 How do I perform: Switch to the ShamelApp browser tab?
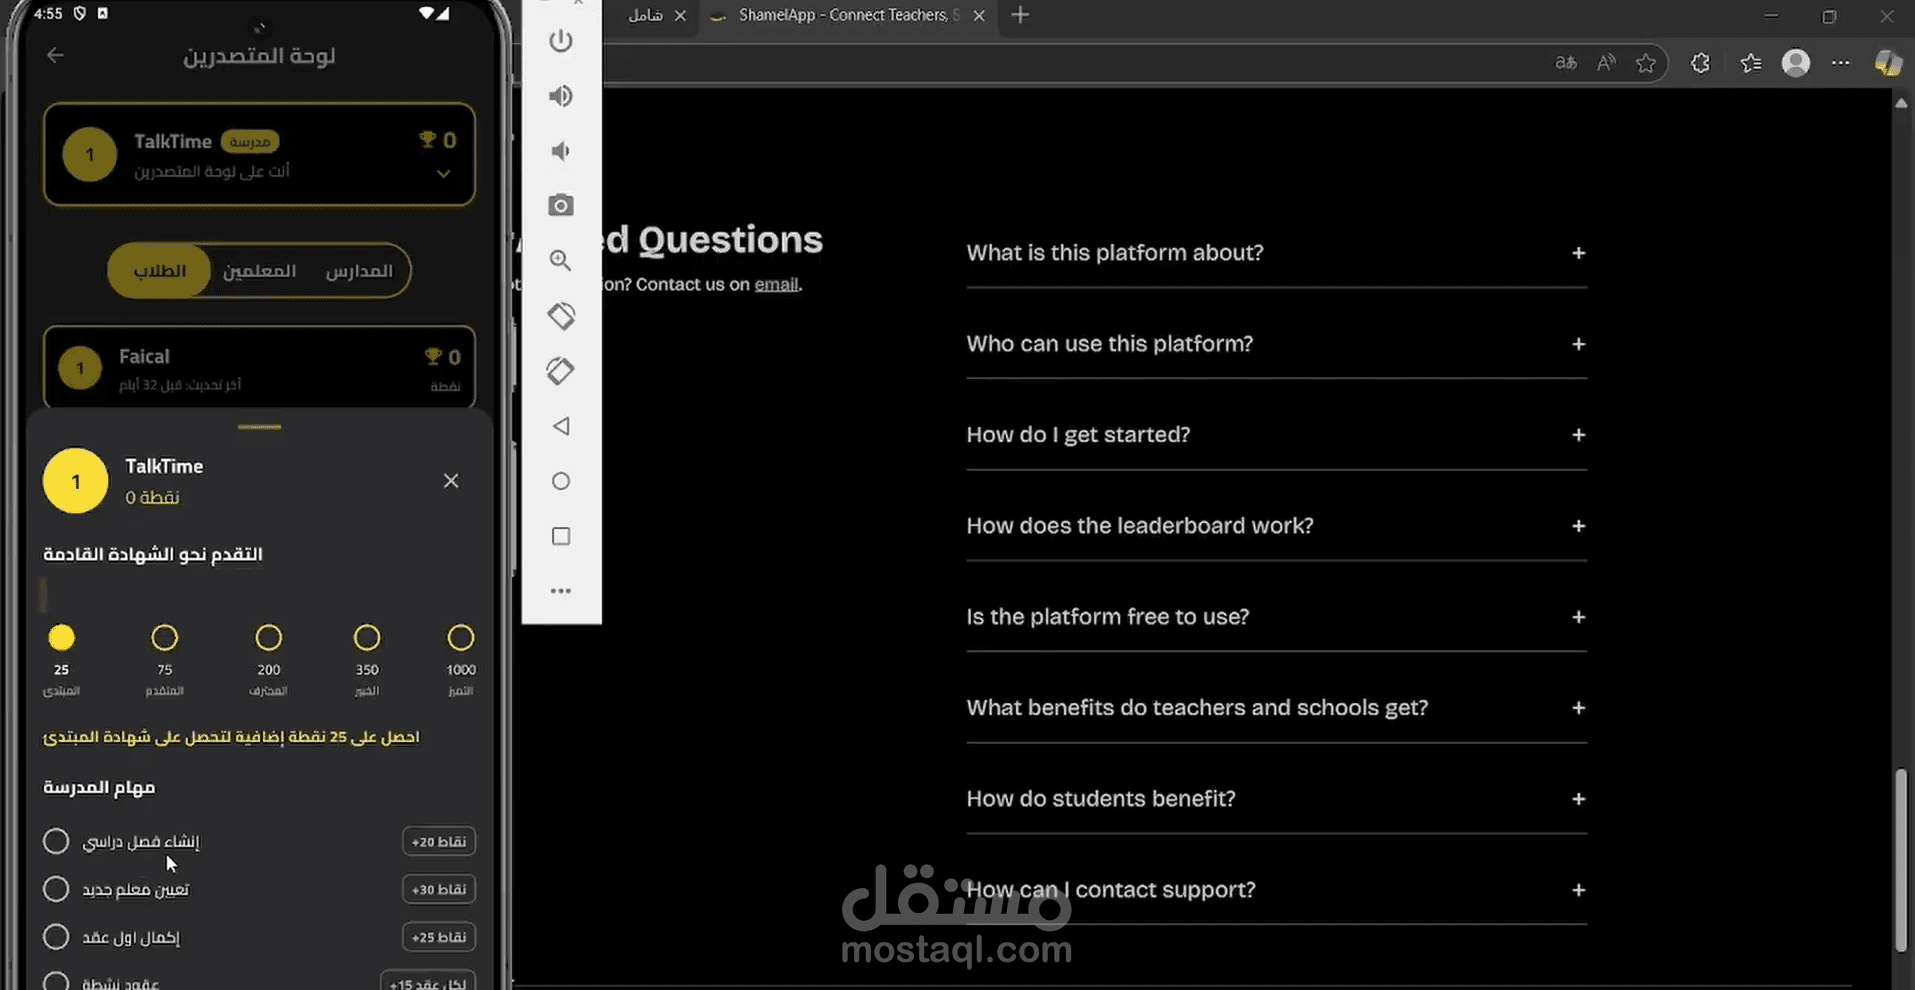848,15
